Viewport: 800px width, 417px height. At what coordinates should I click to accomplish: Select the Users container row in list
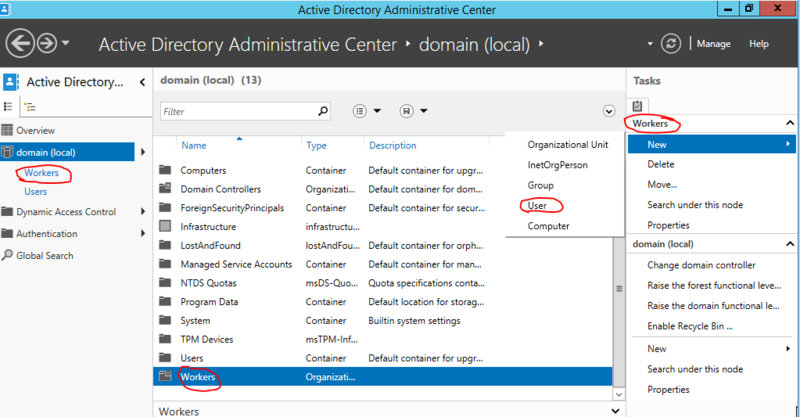tap(383, 358)
